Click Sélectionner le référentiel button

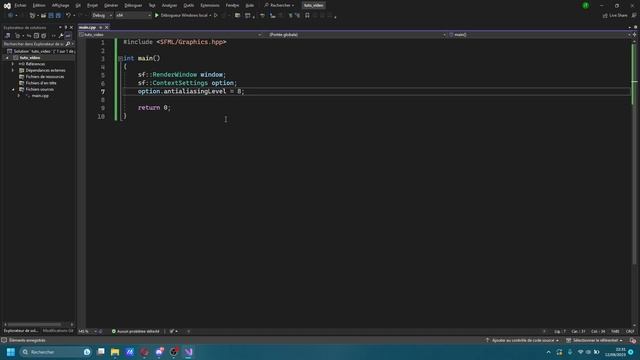point(595,340)
